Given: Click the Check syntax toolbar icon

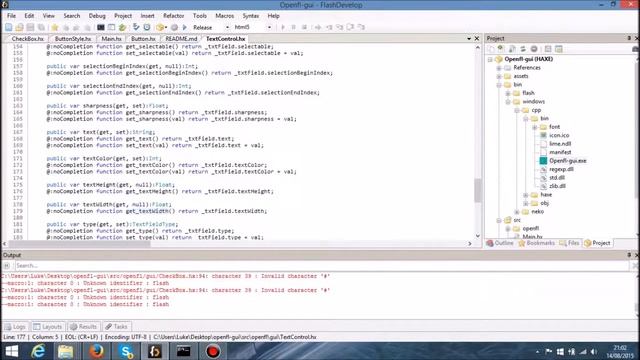Looking at the screenshot, I should coord(136,27).
